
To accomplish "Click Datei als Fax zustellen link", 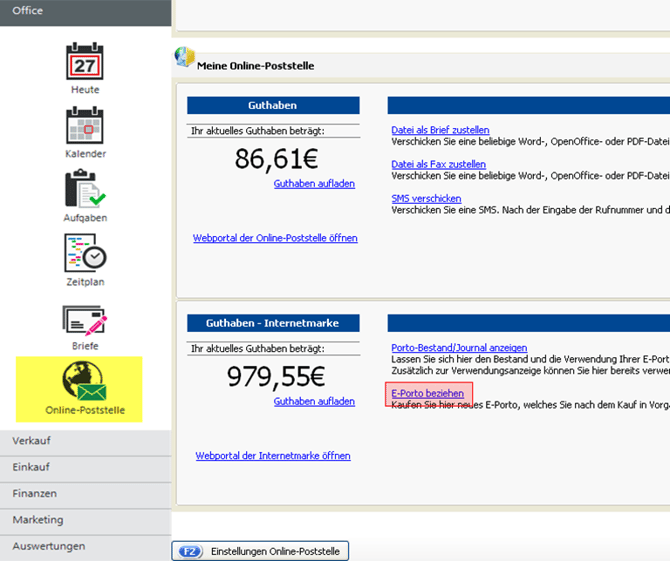I will [438, 164].
